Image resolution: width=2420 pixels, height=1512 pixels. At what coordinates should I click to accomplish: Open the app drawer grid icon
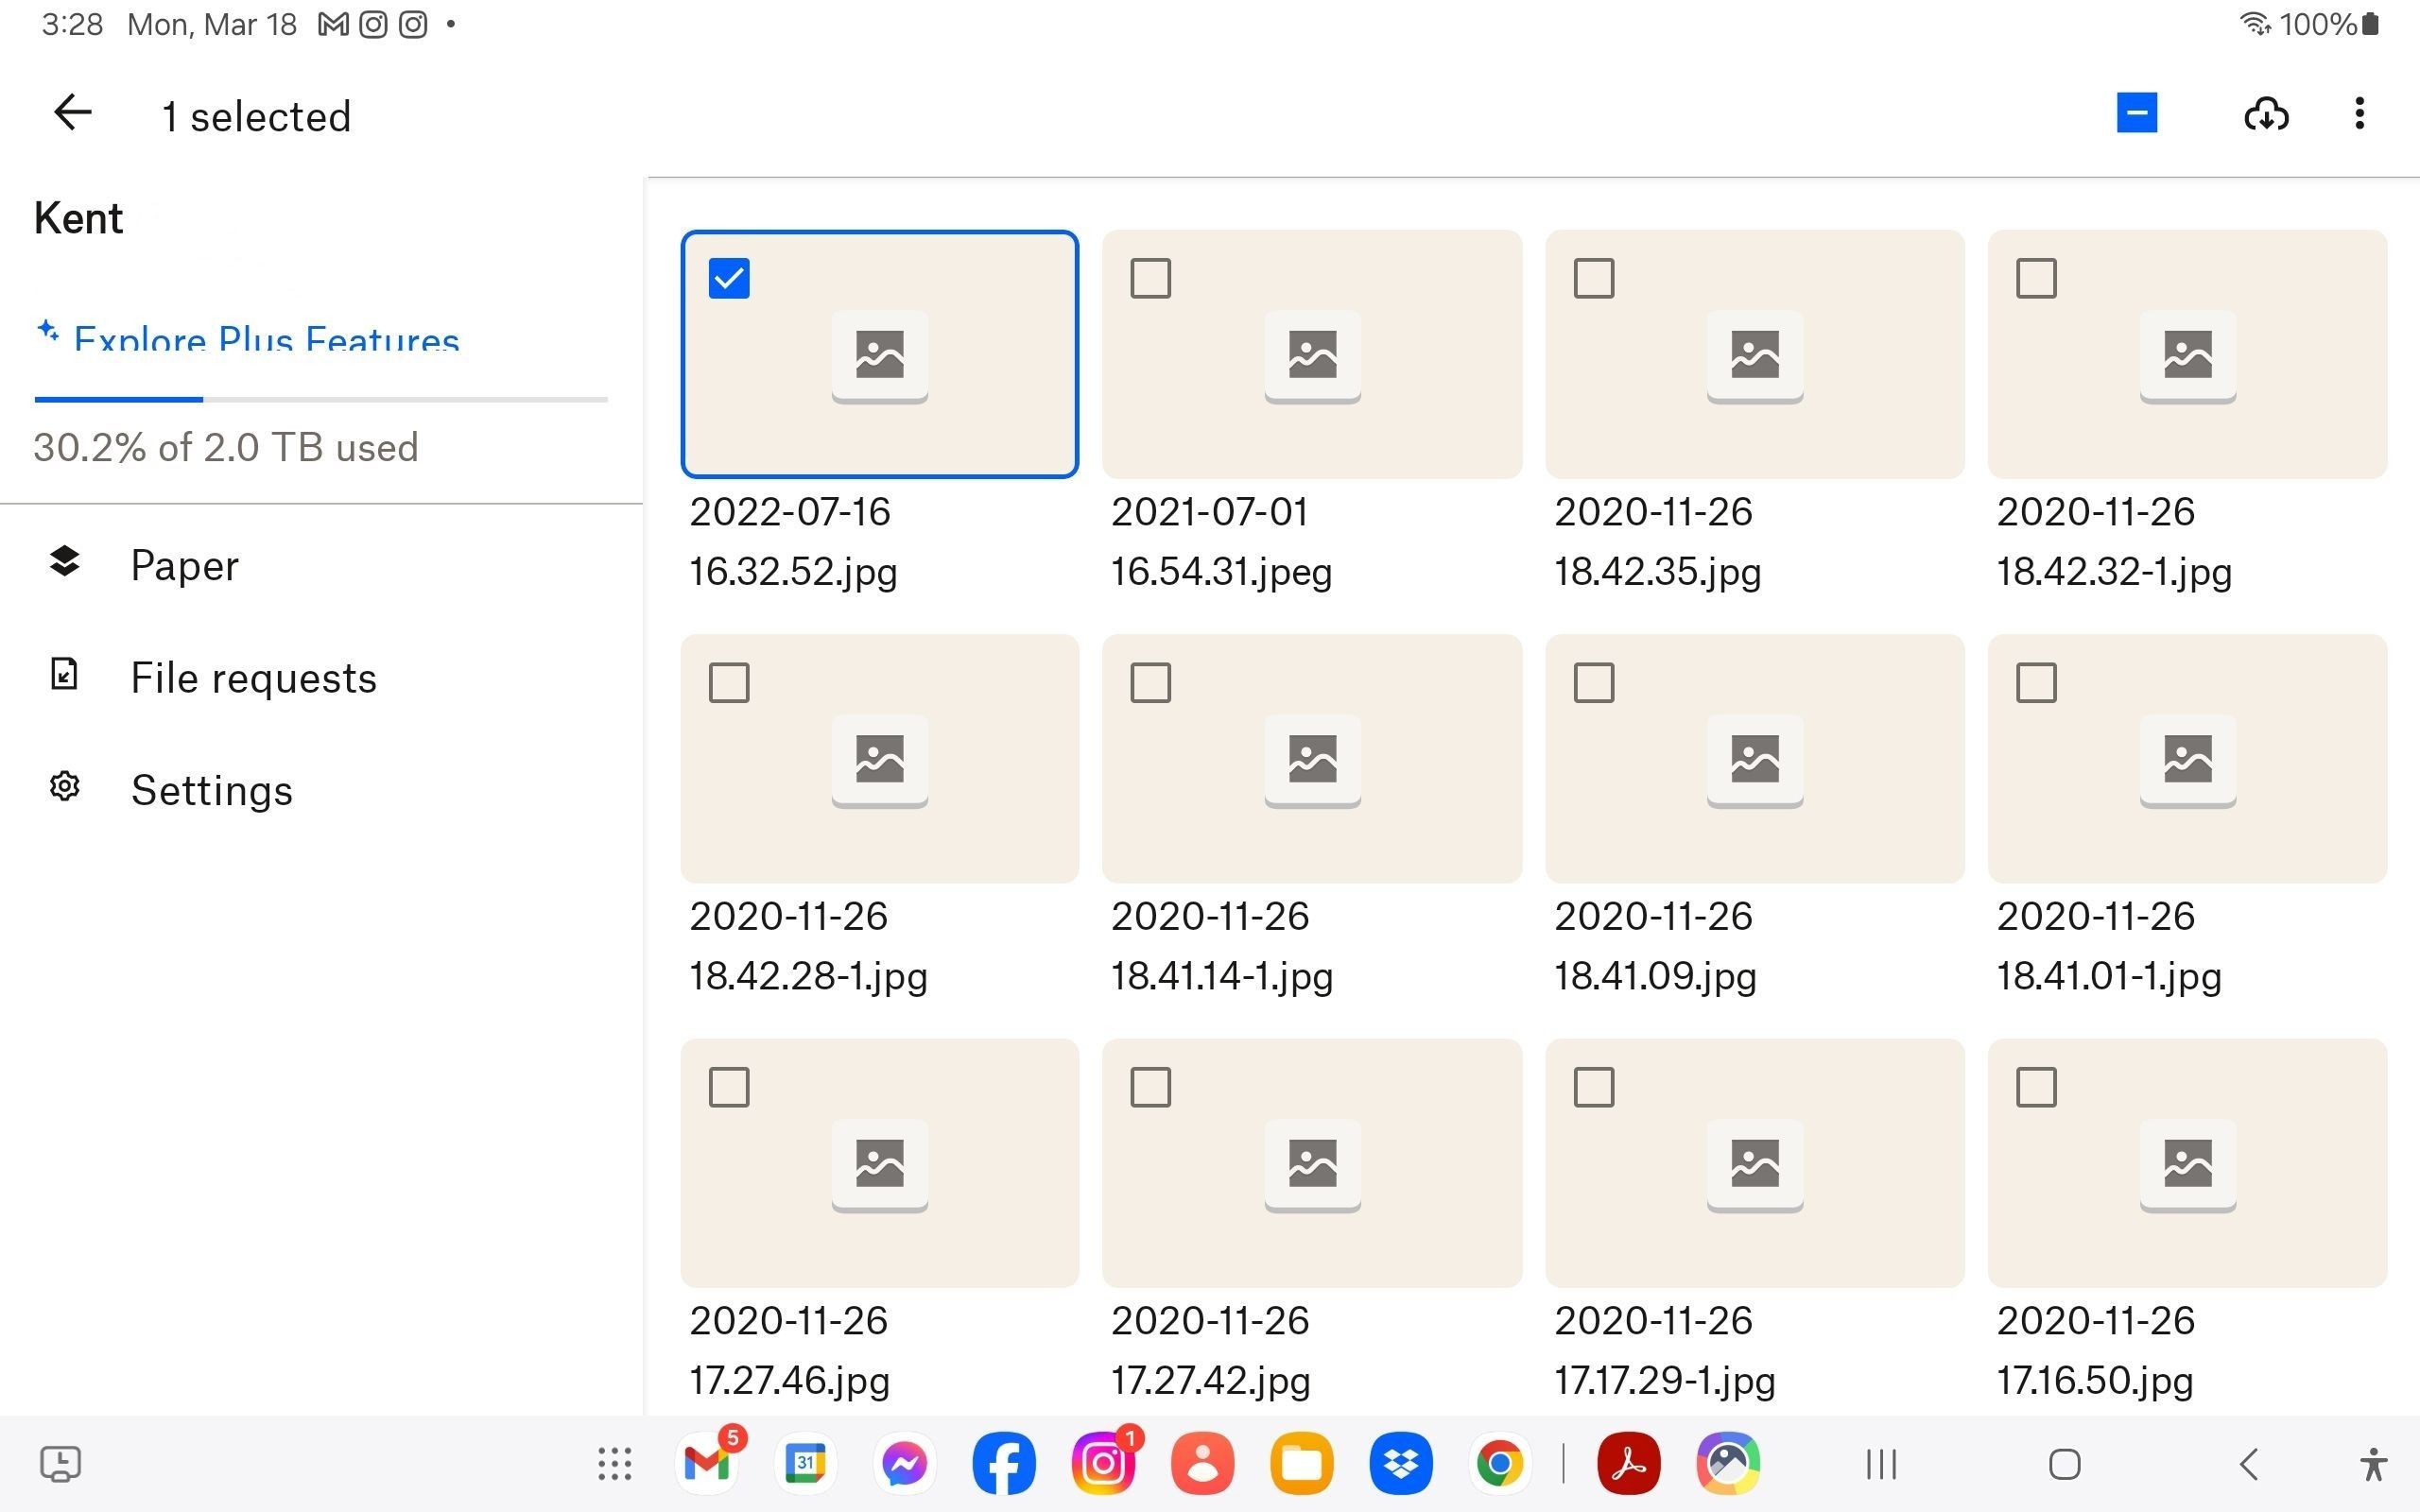pos(614,1464)
